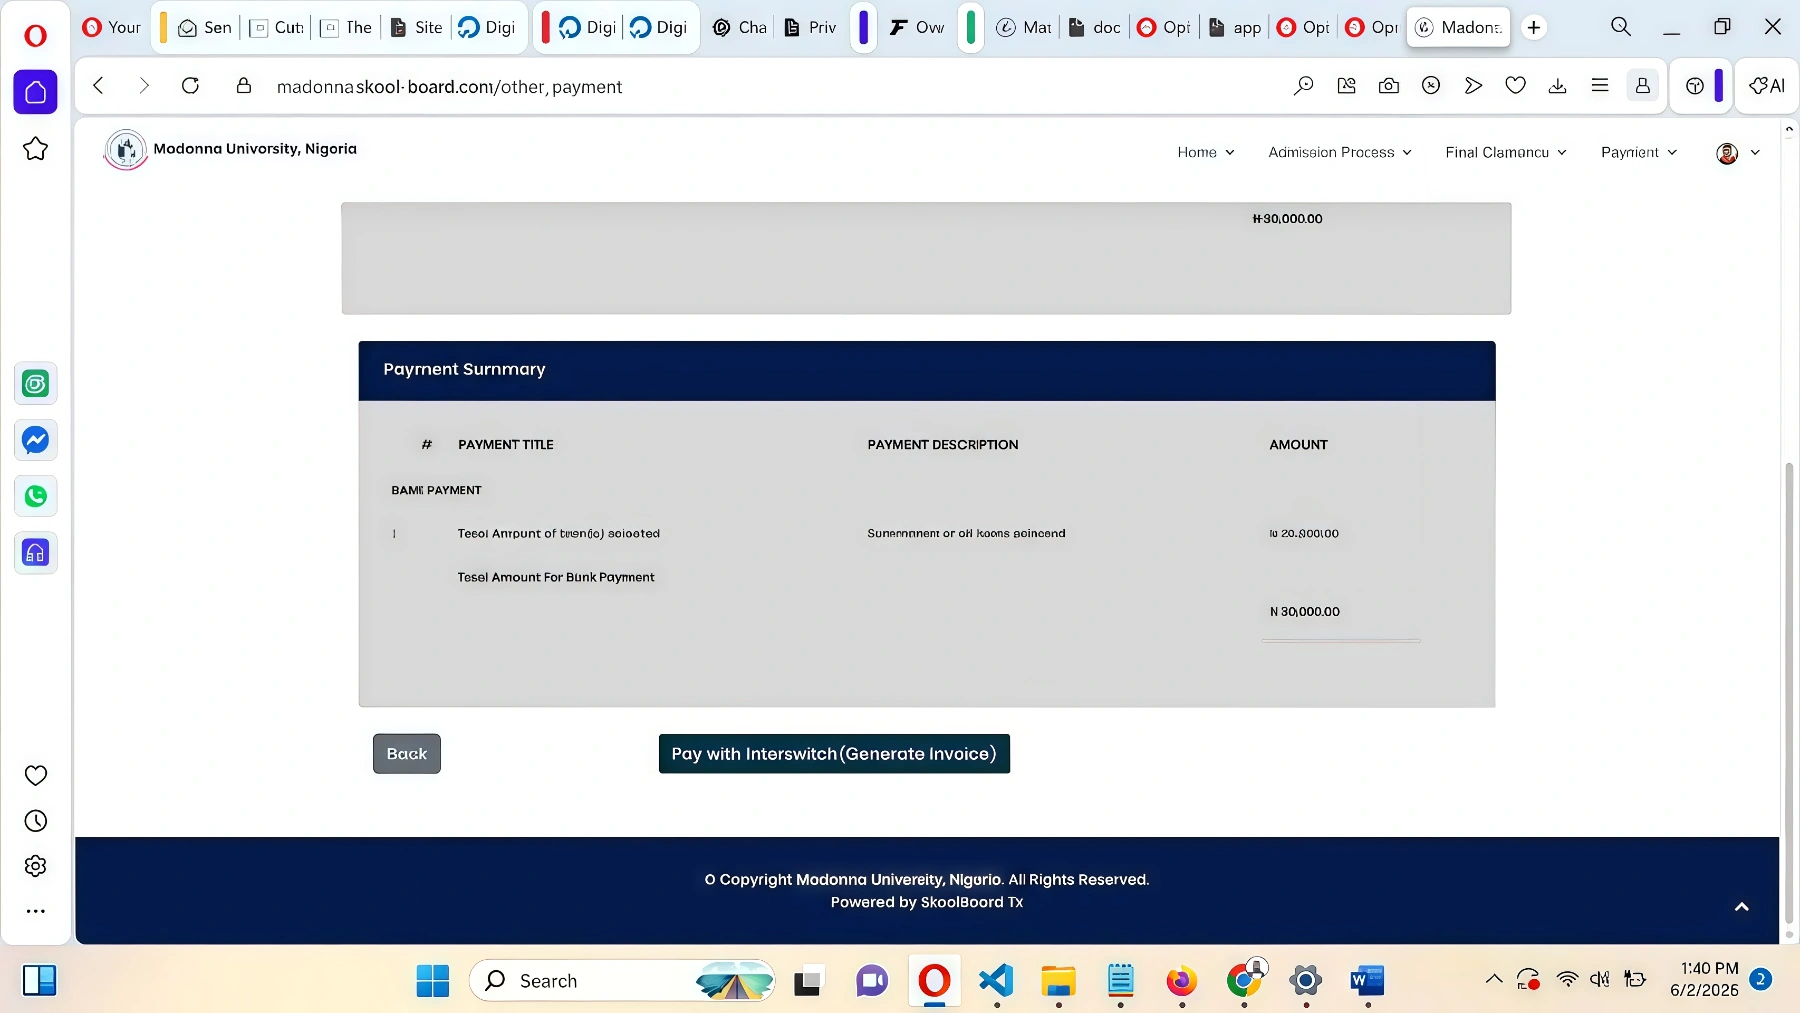Show hidden system tray icons chevron
This screenshot has width=1800, height=1013.
(x=1493, y=980)
